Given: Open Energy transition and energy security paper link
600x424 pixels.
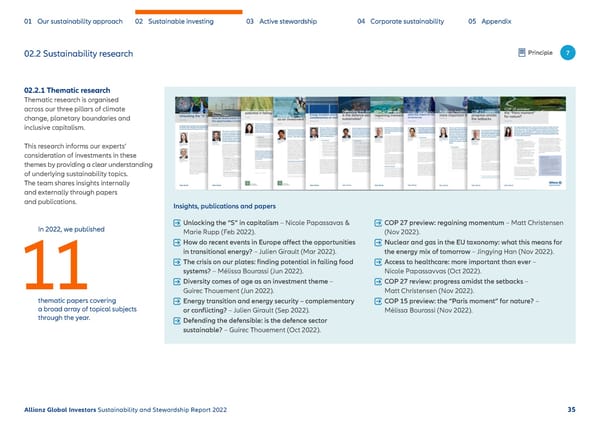Looking at the screenshot, I should coord(269,305).
